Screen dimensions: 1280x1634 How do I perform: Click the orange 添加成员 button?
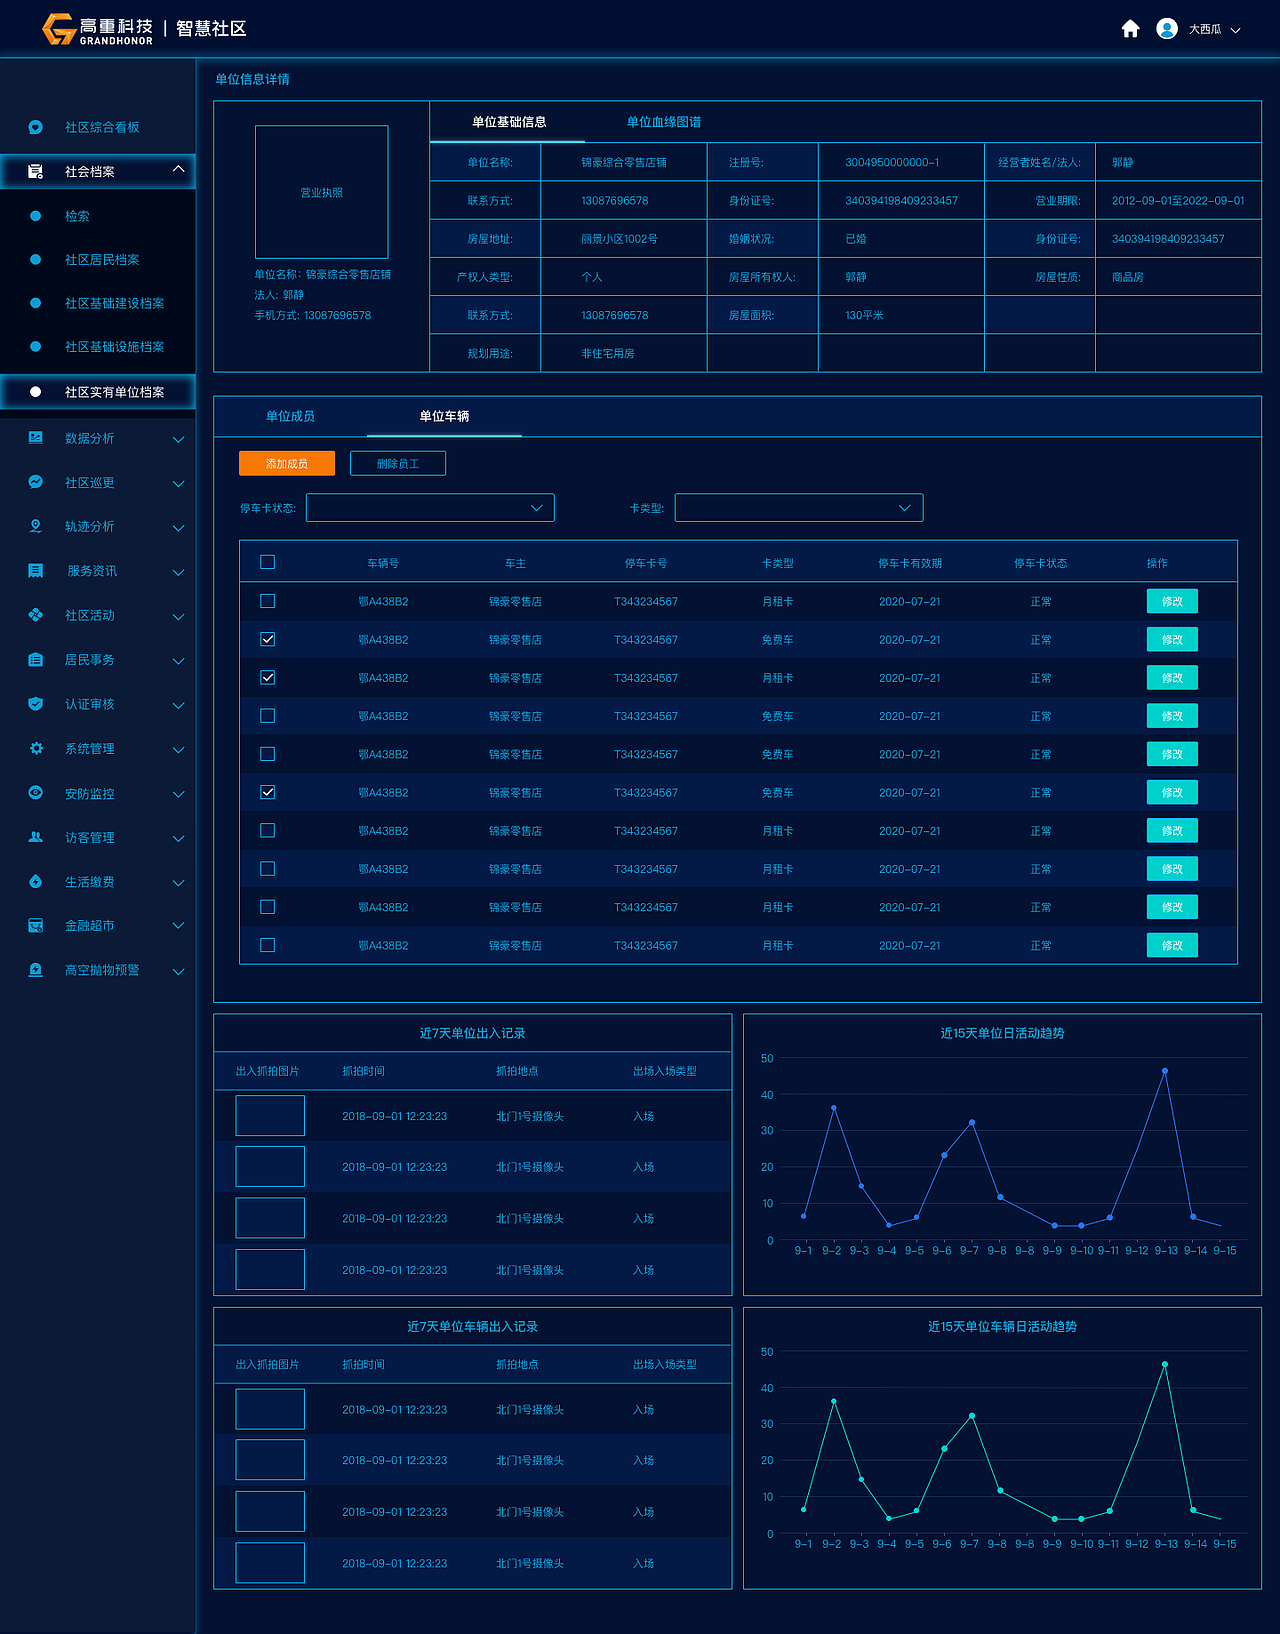click(x=287, y=464)
